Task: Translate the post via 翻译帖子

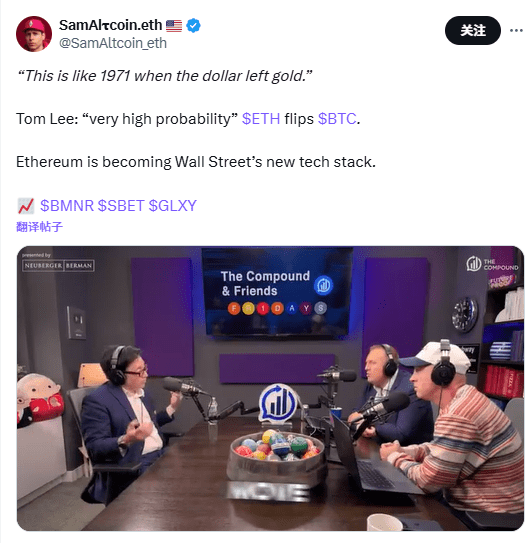Action: 39,227
